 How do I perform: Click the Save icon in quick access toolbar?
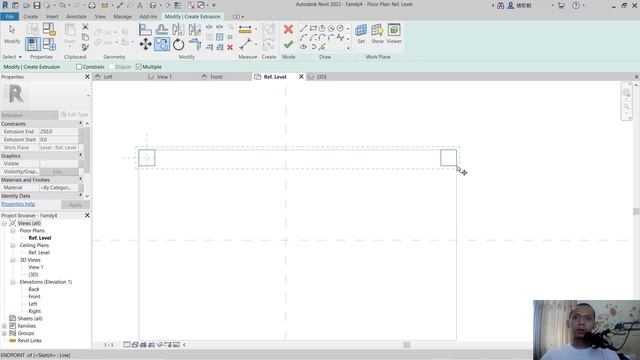point(37,6)
